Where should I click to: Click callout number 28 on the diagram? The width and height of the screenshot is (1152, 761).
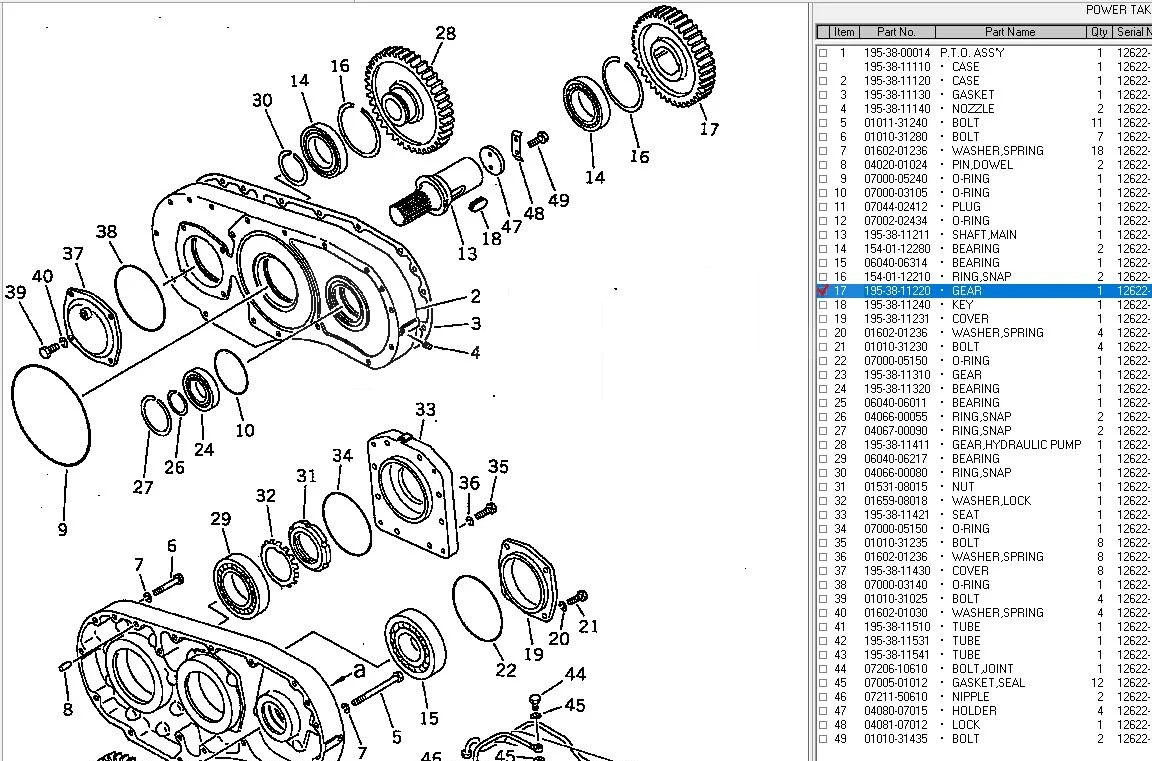point(445,34)
